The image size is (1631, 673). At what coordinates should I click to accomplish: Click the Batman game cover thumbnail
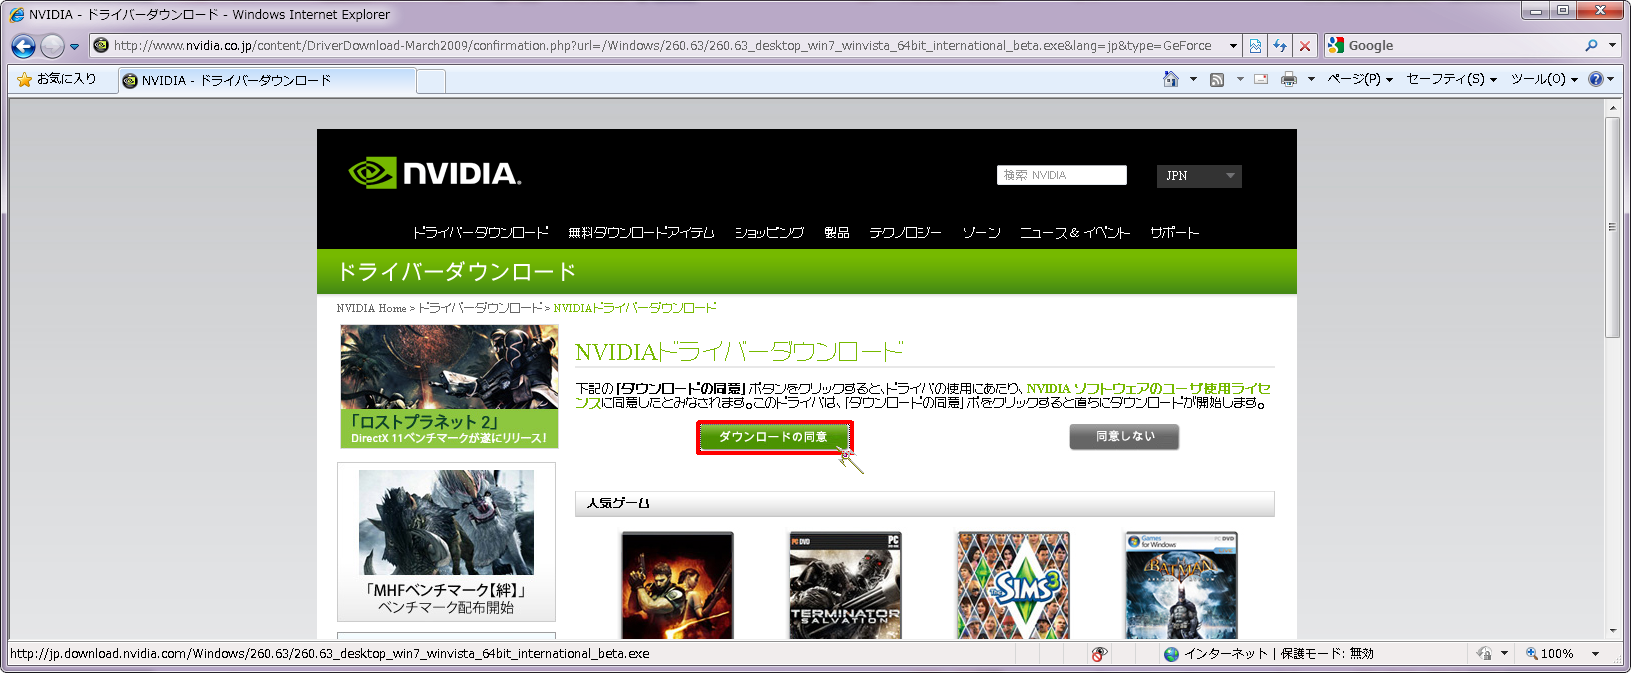1181,585
